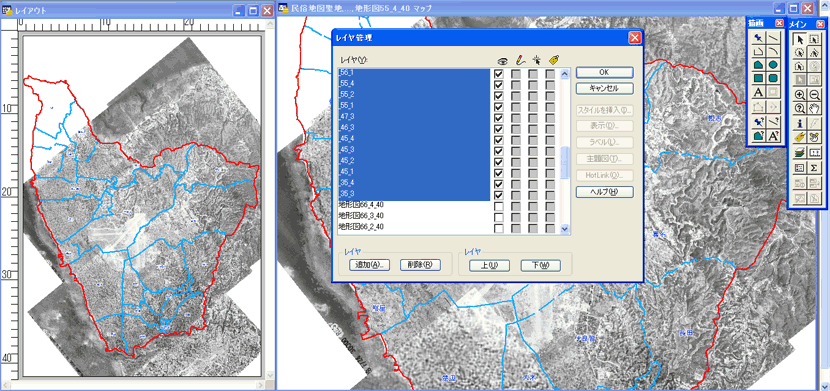Uncheck visibility for layer _35_3

click(498, 195)
